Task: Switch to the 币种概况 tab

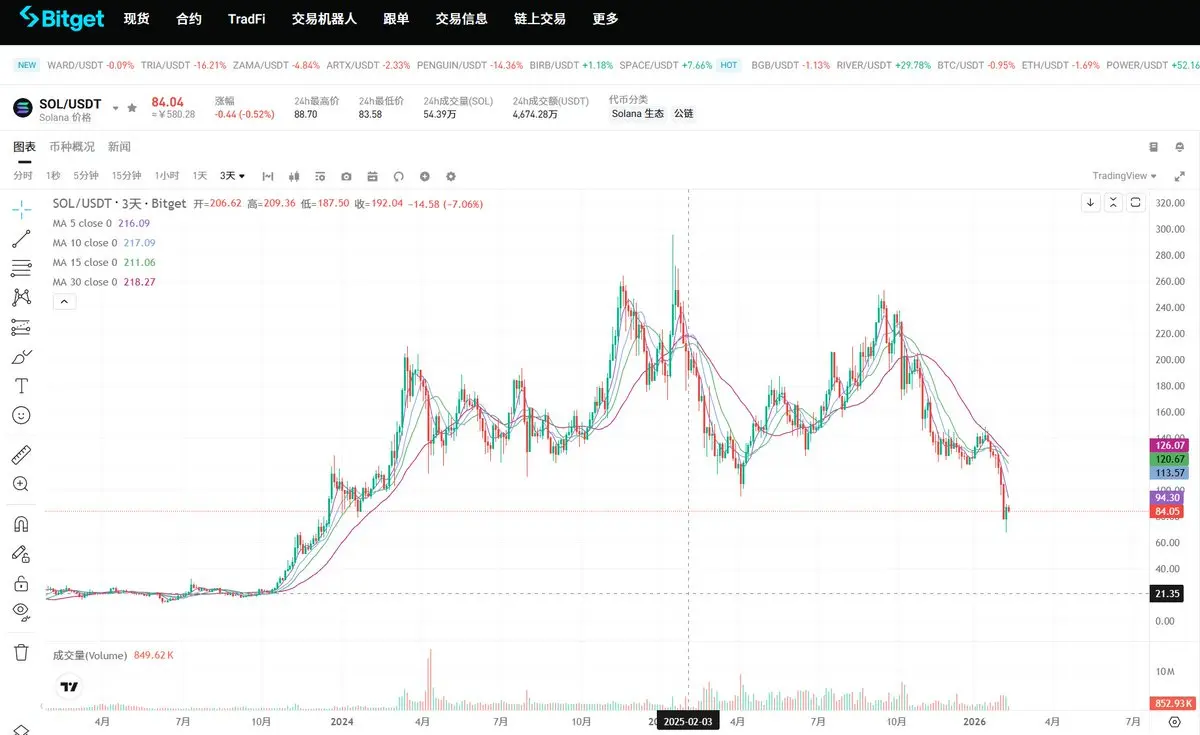Action: (72, 147)
